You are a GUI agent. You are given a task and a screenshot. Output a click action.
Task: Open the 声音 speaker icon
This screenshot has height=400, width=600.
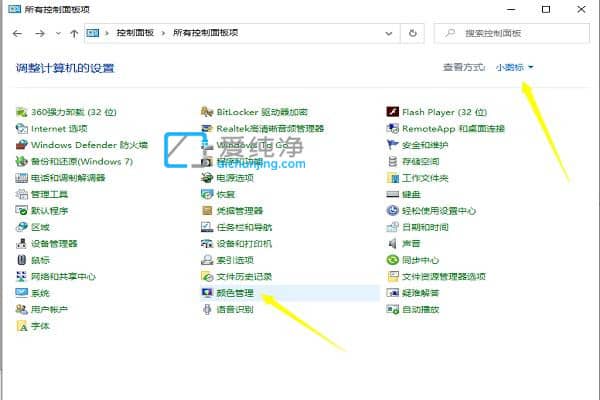click(393, 244)
